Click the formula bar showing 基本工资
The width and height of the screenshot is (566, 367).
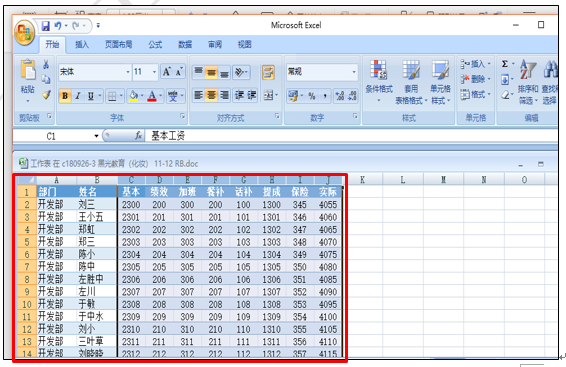(351, 136)
